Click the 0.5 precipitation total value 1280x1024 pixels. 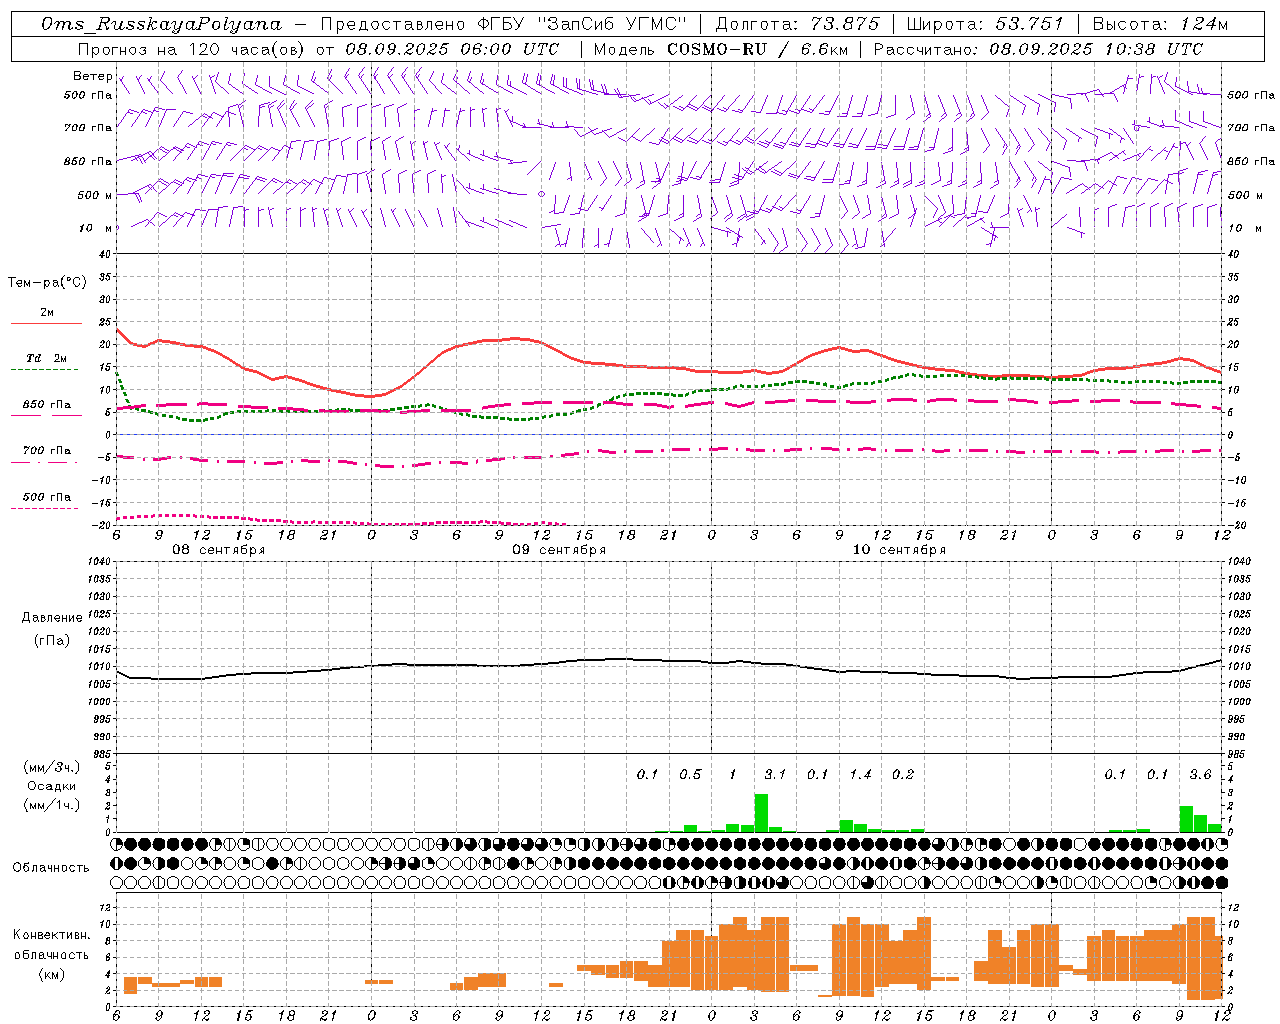point(690,774)
